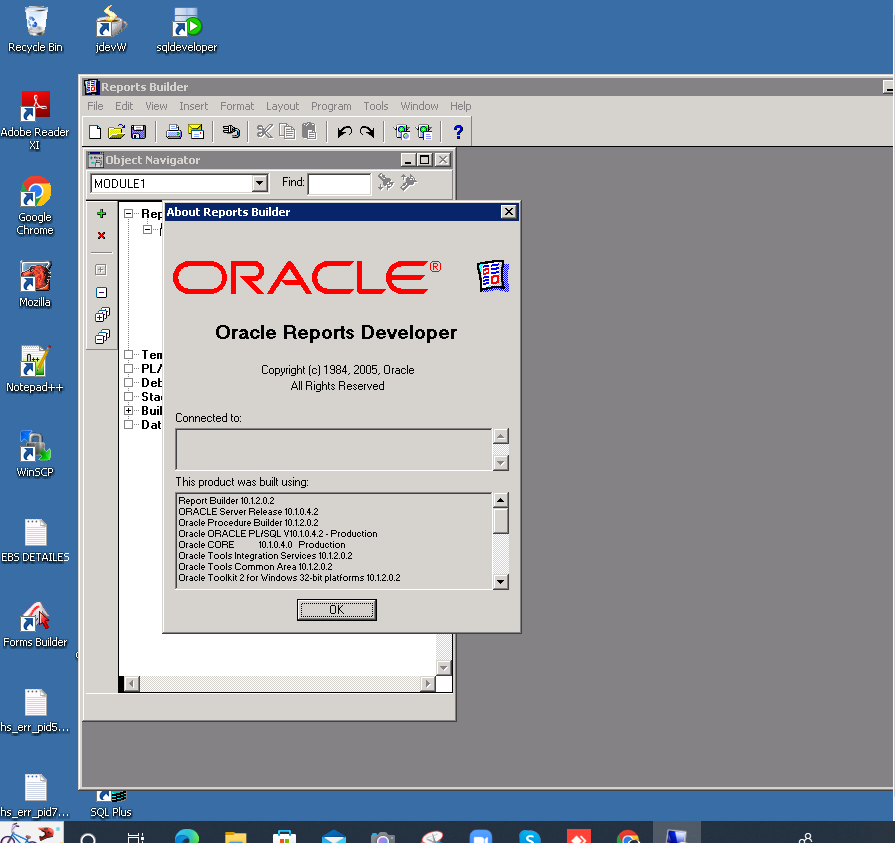Viewport: 895px width, 843px height.
Task: Collapse the Reports tree node
Action: (x=128, y=213)
